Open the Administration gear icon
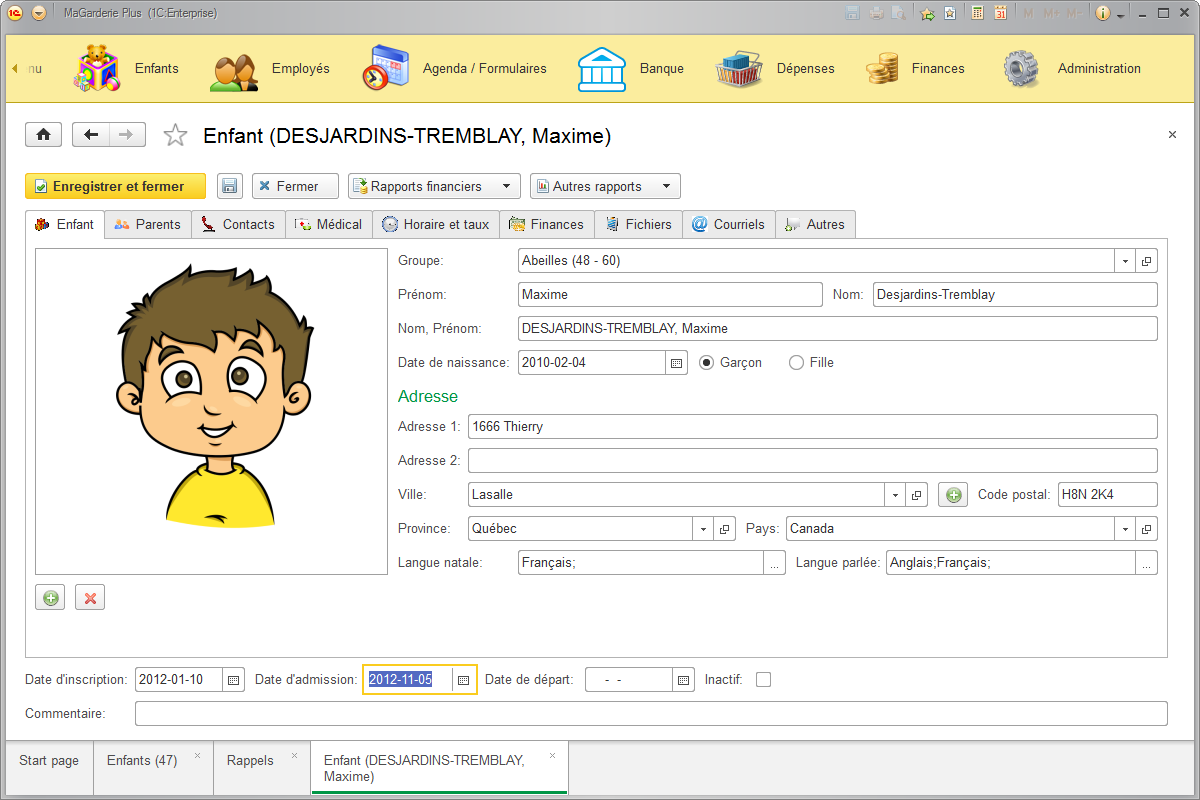The height and width of the screenshot is (800, 1200). 1021,68
